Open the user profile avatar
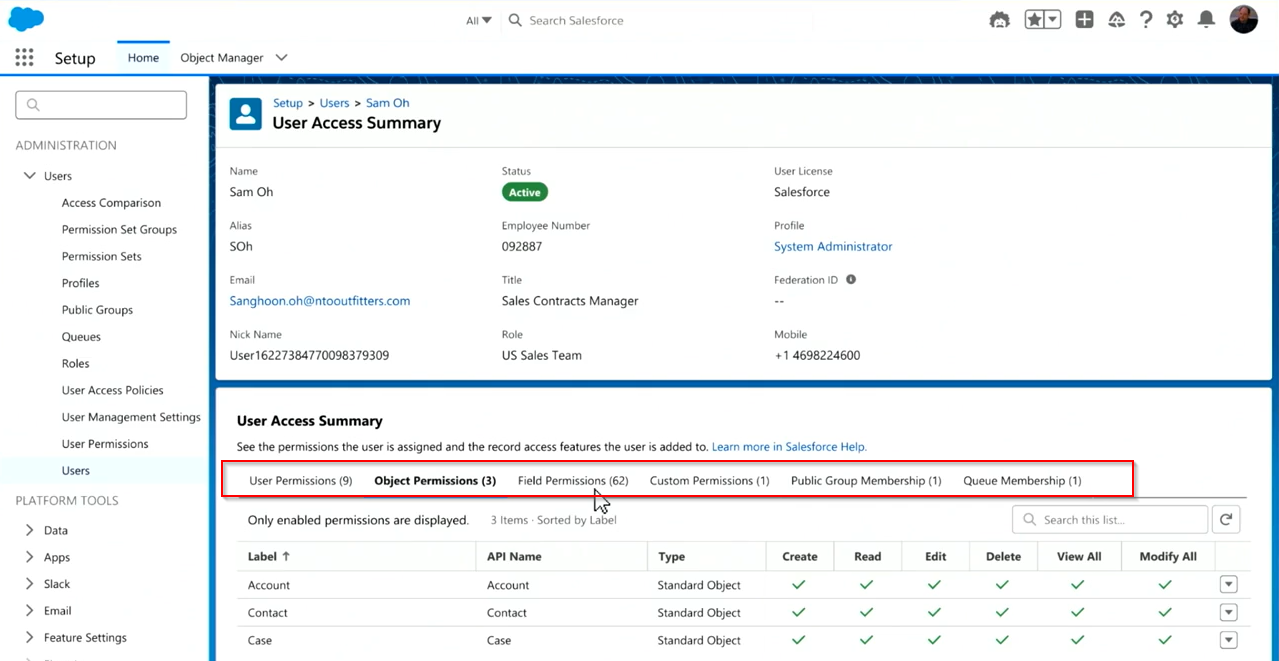The image size is (1279, 661). (x=1243, y=19)
